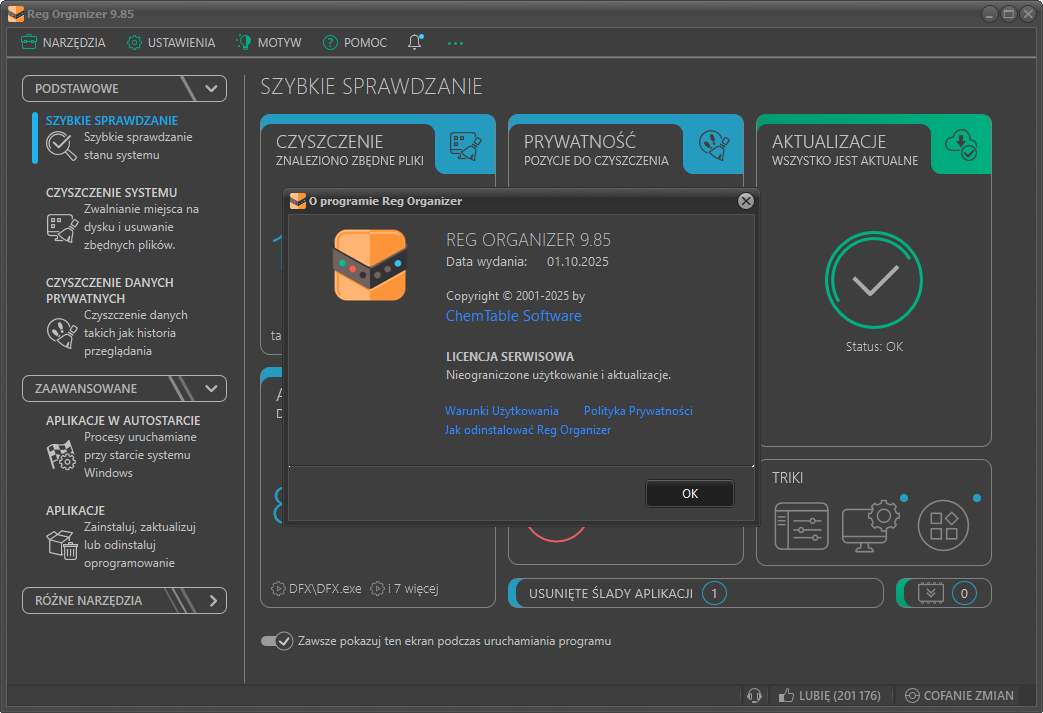The image size is (1043, 713).
Task: Click the notifications bell icon
Action: point(415,42)
